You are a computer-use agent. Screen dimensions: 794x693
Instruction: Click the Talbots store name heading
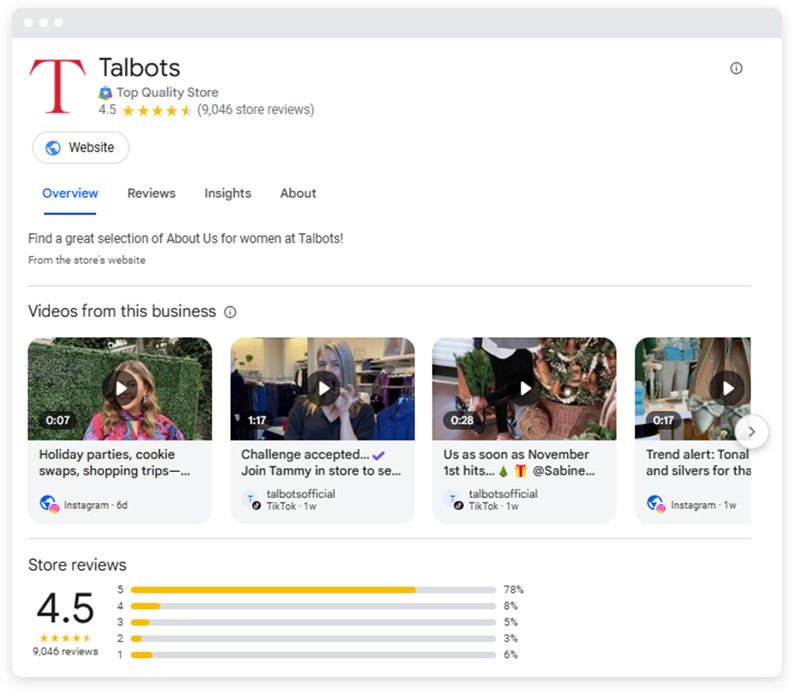click(139, 68)
